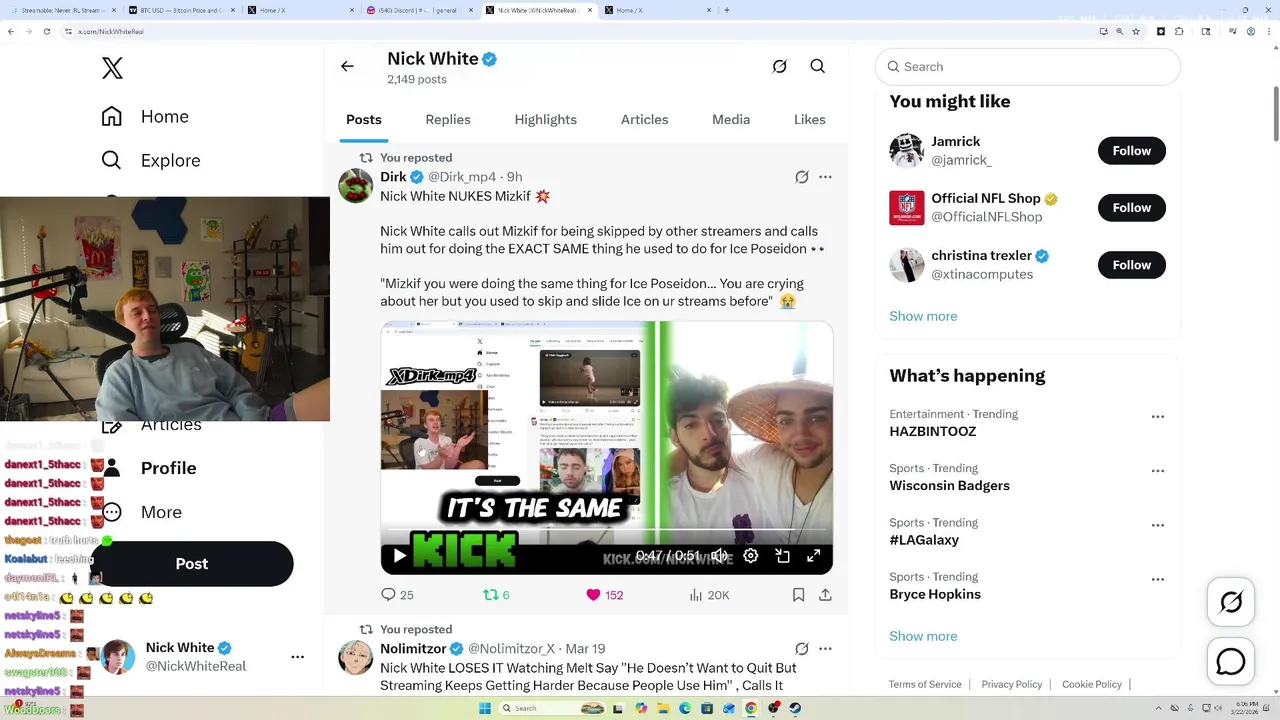This screenshot has height=720, width=1280.
Task: Open options for #LAGalaxy trend
Action: [x=1158, y=525]
